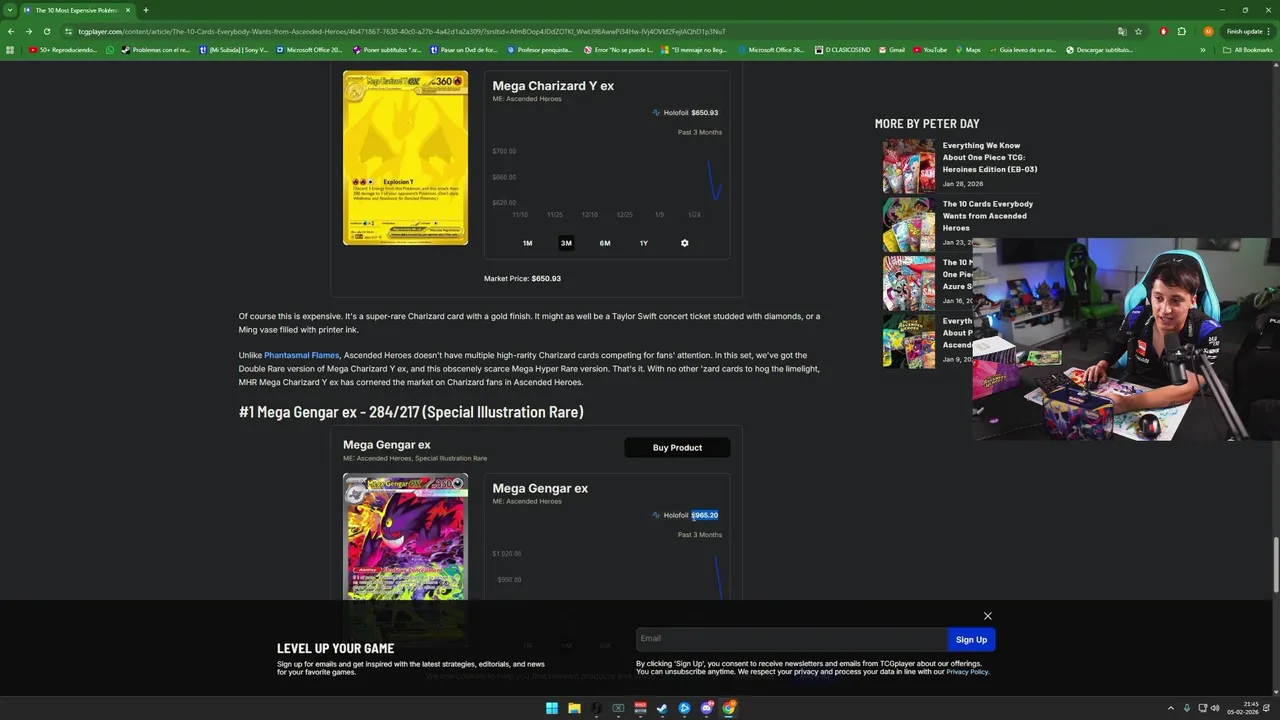Select the 3M range for Charizard chart
1280x720 pixels.
tap(566, 243)
